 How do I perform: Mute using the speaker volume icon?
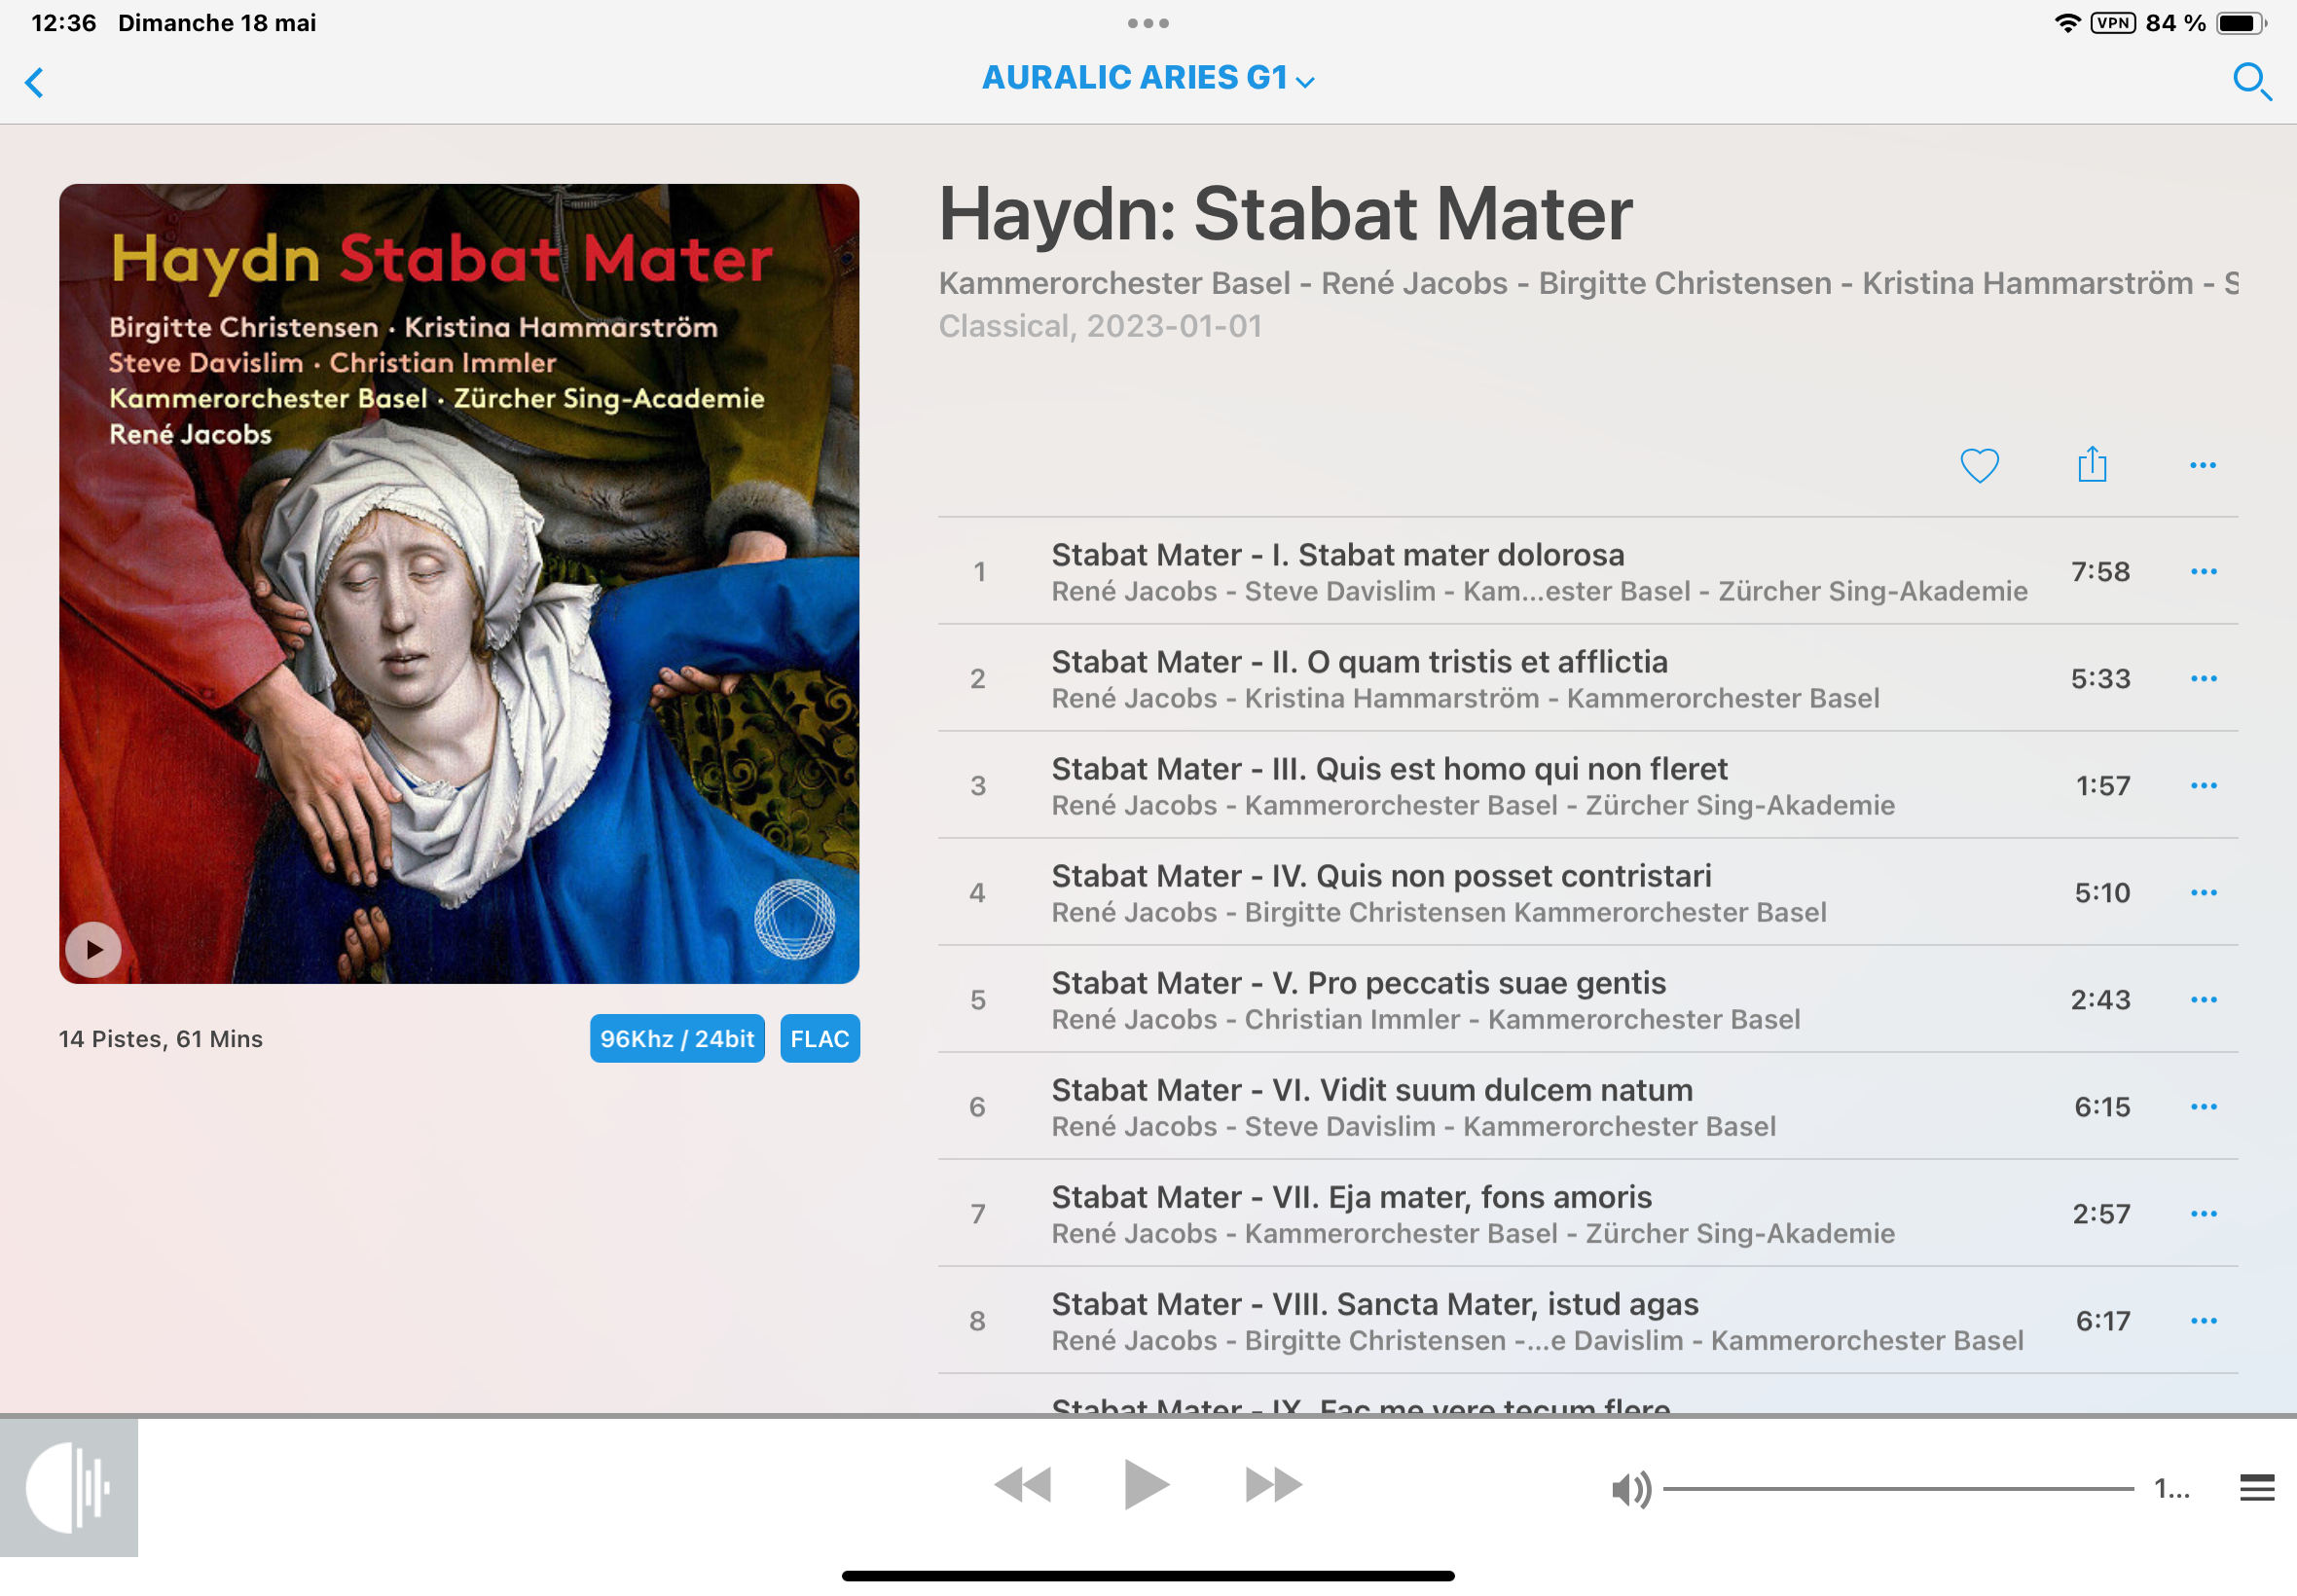1630,1490
